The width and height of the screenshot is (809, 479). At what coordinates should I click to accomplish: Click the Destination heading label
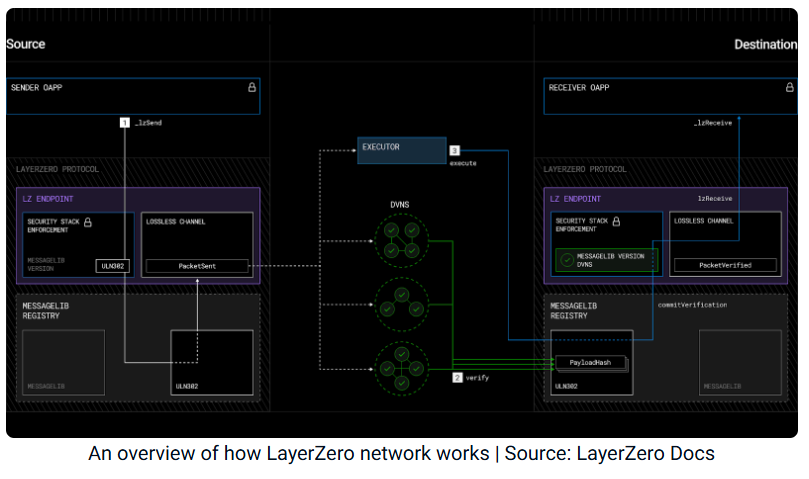pos(766,44)
